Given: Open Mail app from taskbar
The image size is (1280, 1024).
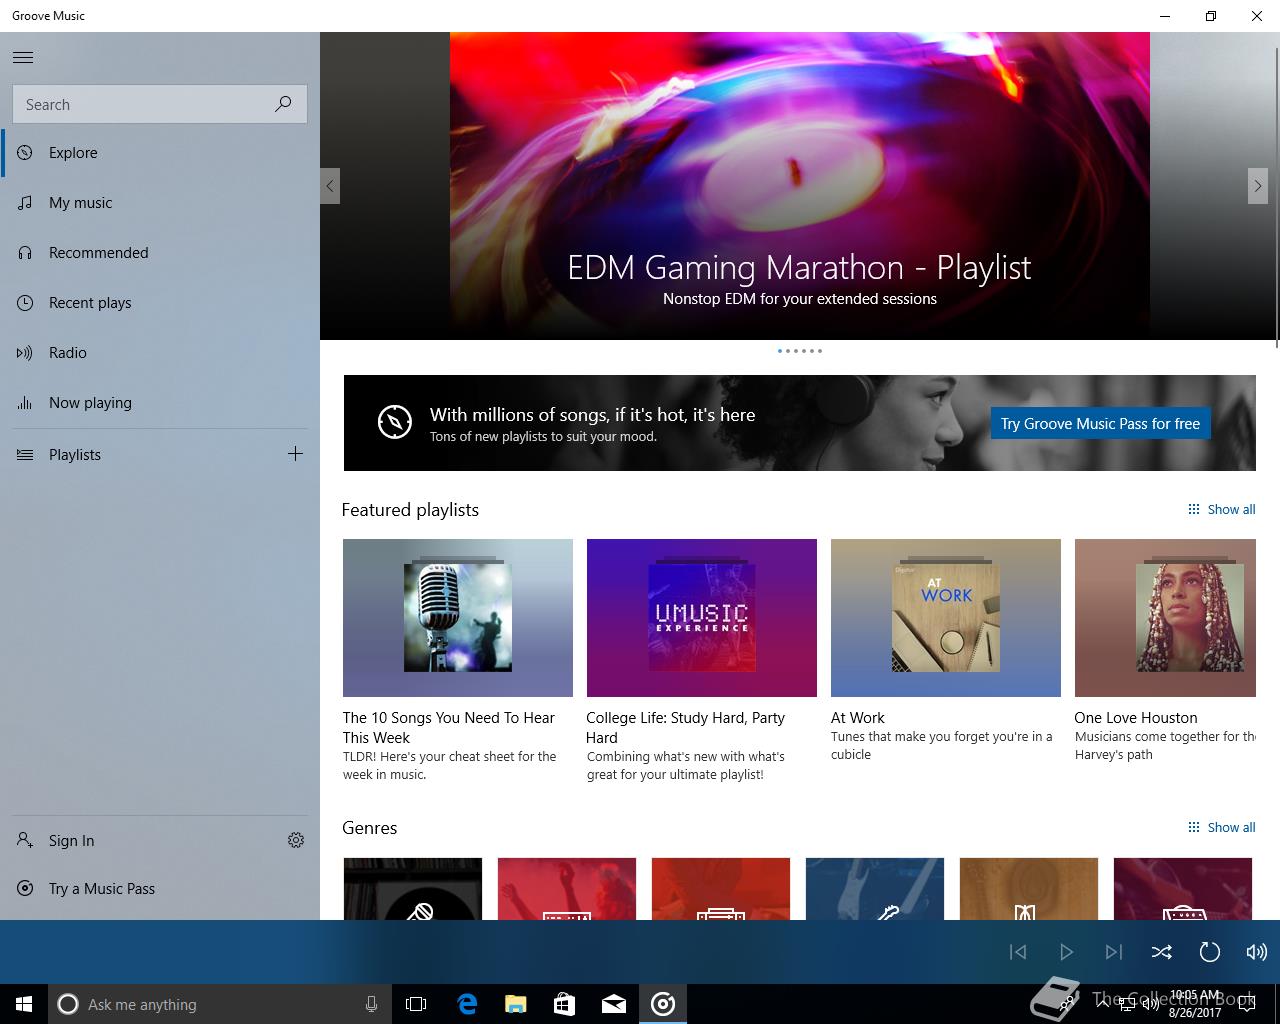Looking at the screenshot, I should point(614,1004).
